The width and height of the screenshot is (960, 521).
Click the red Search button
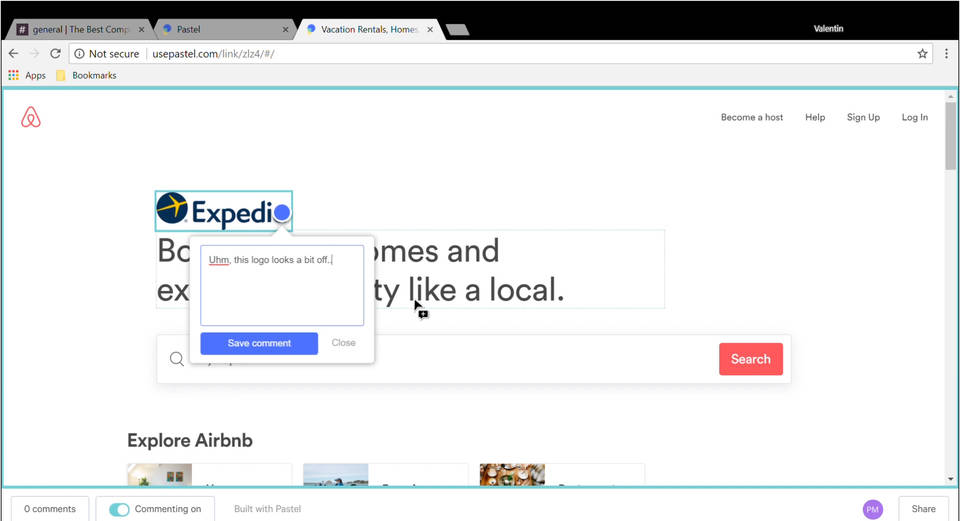click(x=750, y=359)
